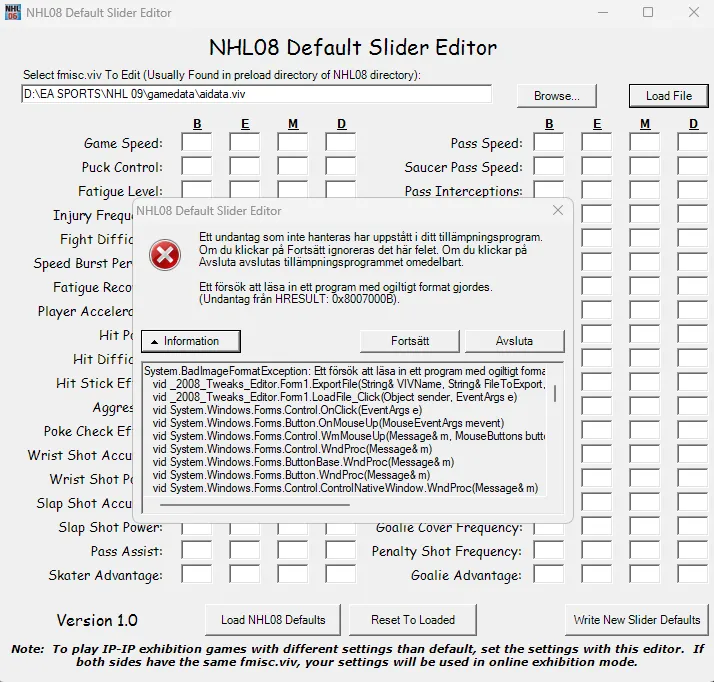This screenshot has width=714, height=682.
Task: Click Goalie Advantage D field
Action: 693,575
